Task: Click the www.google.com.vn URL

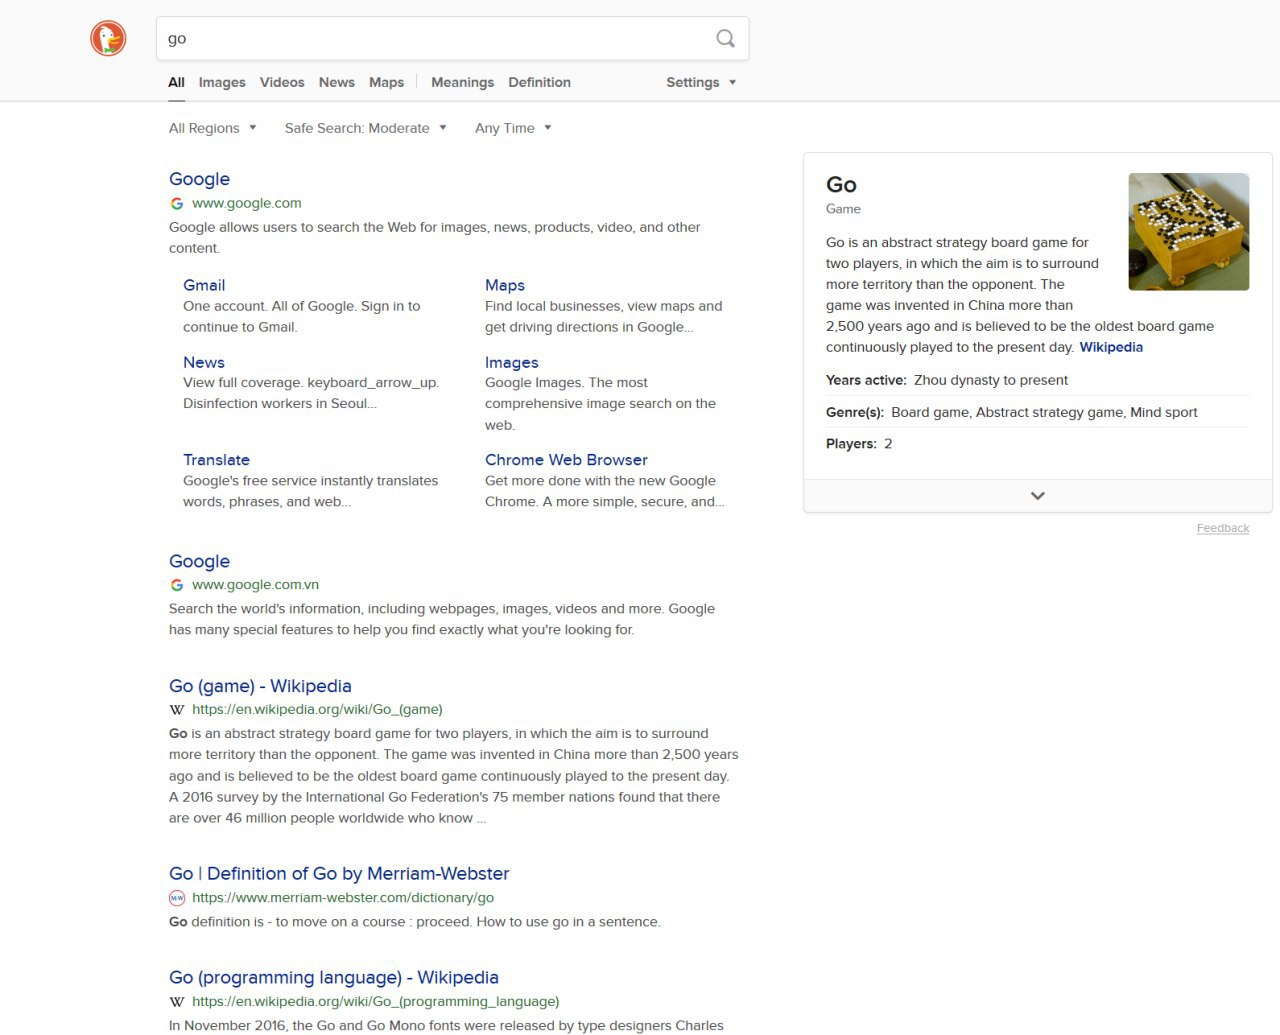Action: point(255,585)
